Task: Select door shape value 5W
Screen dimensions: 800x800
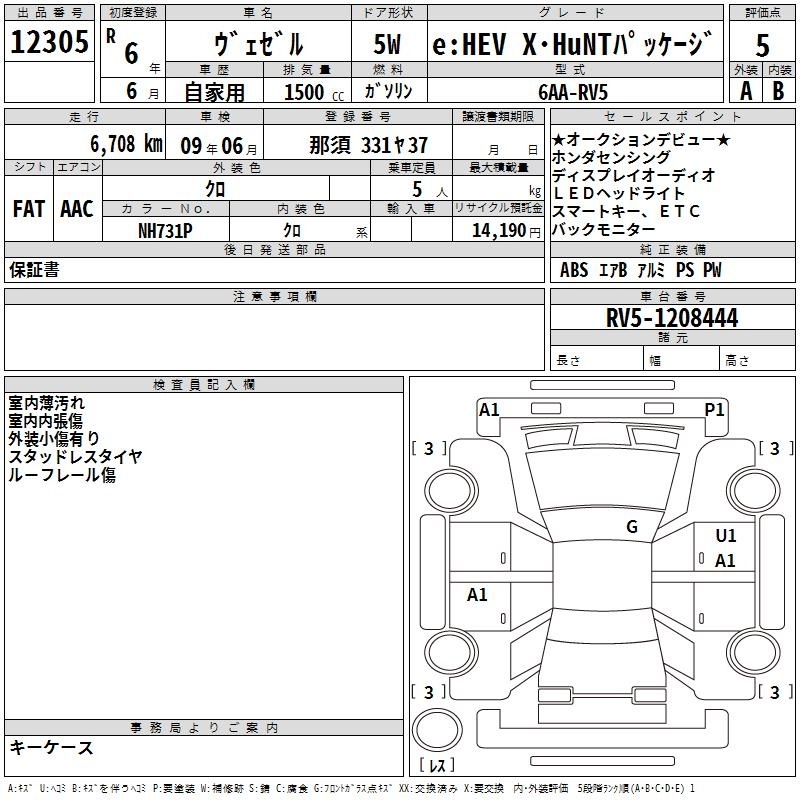Action: coord(387,44)
